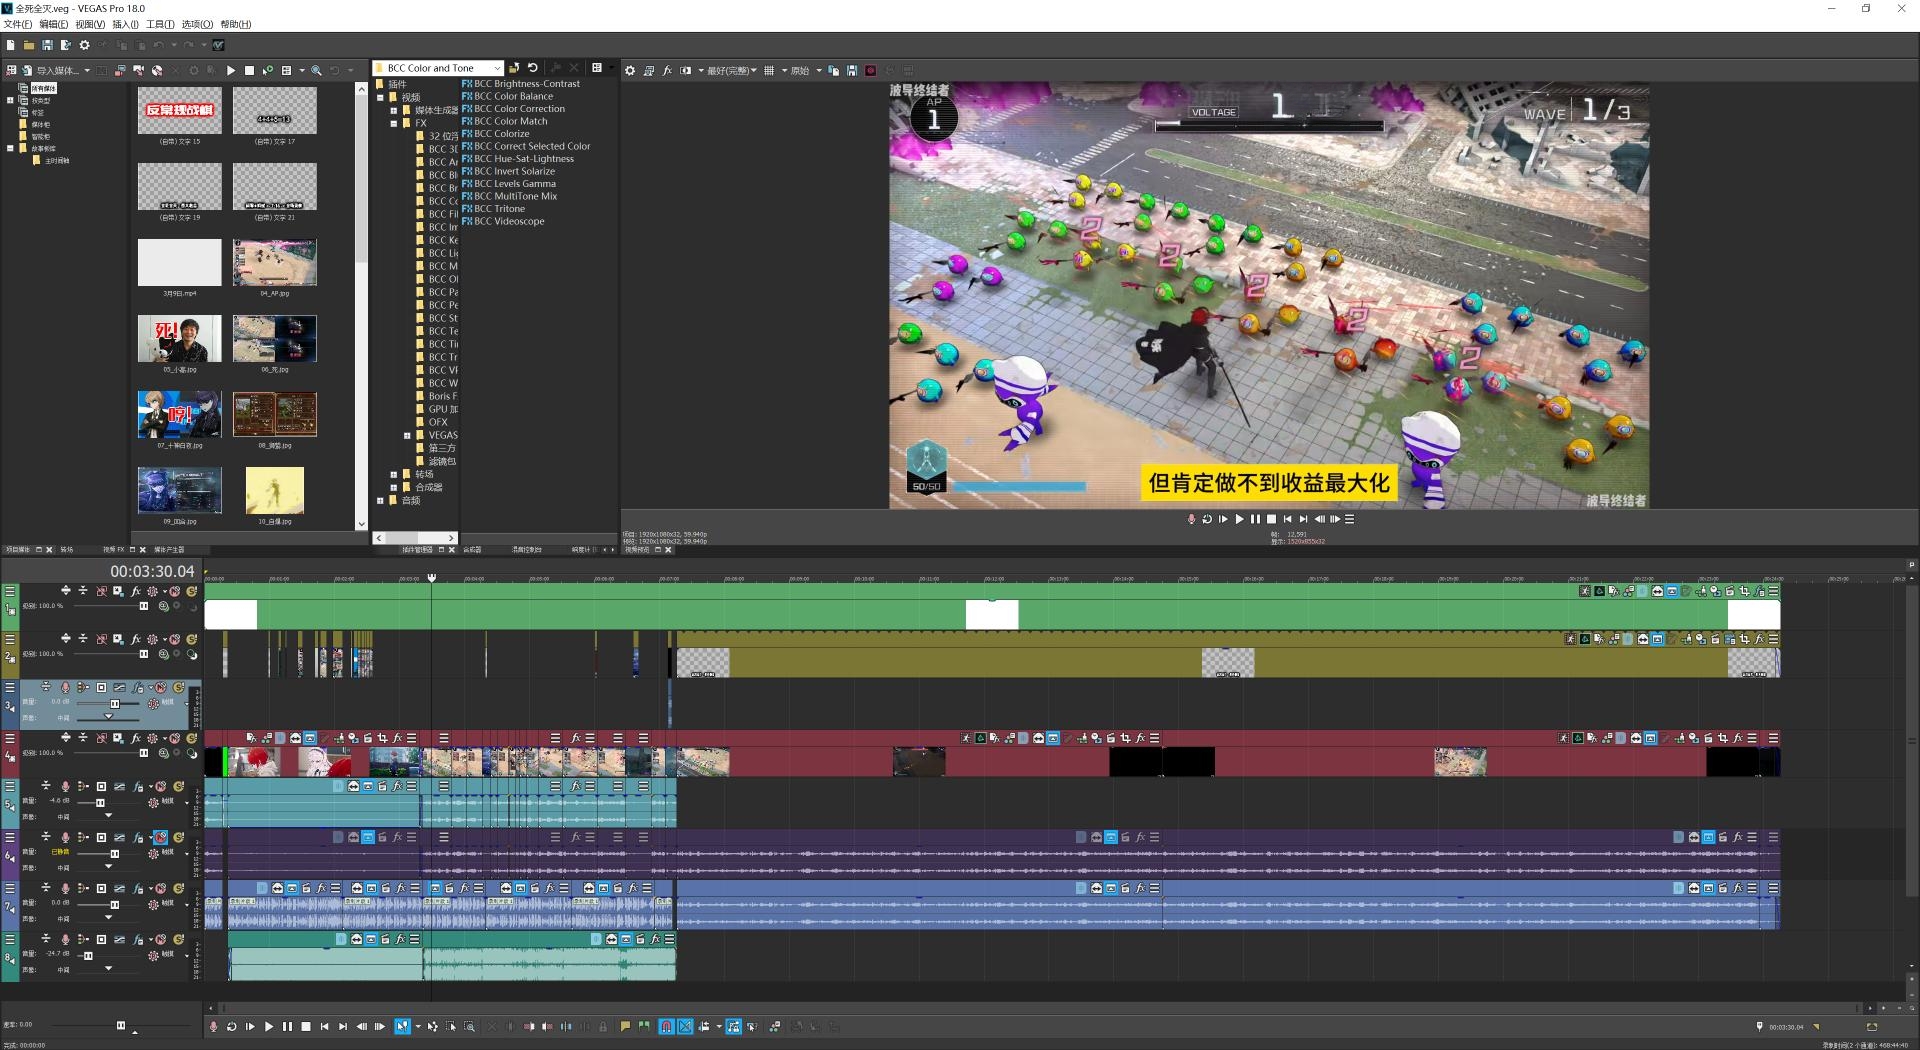This screenshot has width=1920, height=1050.
Task: Play the timeline from the bottom transport bar
Action: click(x=268, y=1026)
